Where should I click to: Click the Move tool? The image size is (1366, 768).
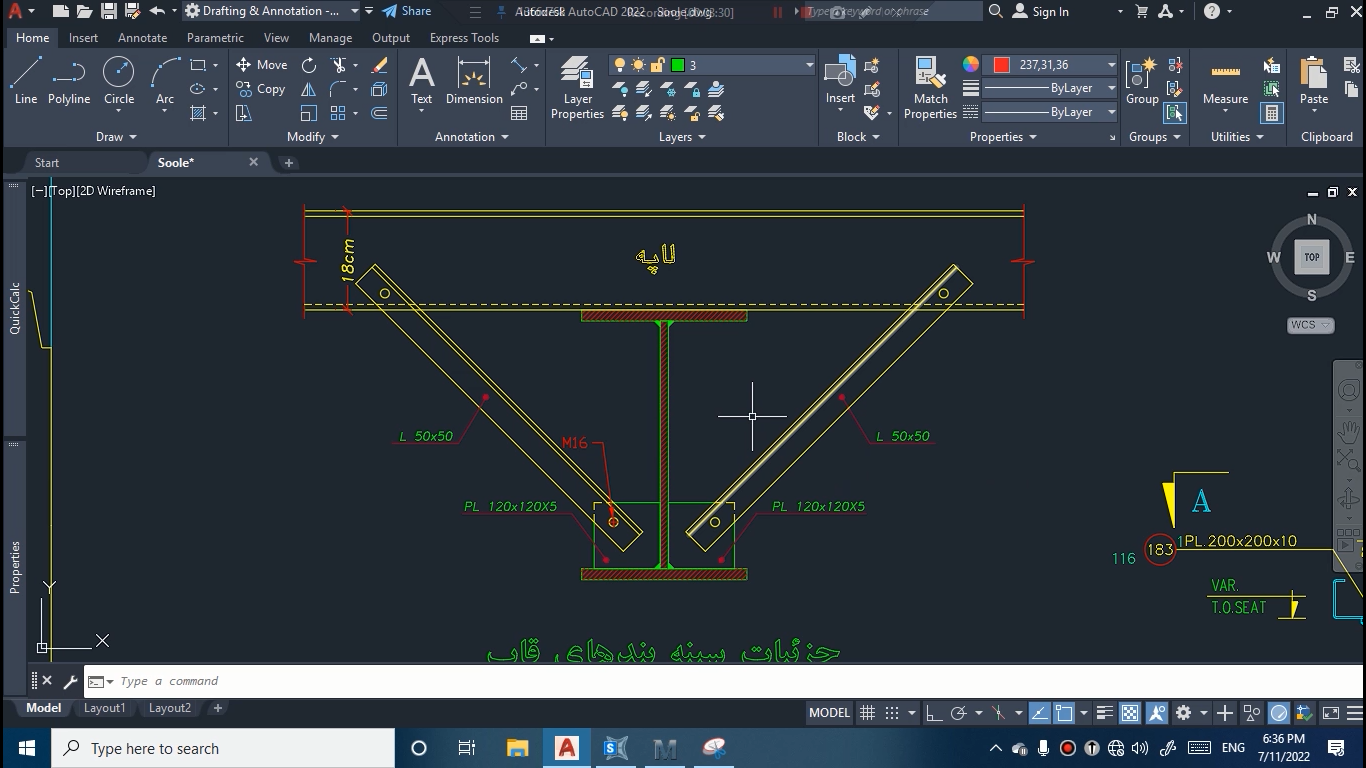[262, 65]
